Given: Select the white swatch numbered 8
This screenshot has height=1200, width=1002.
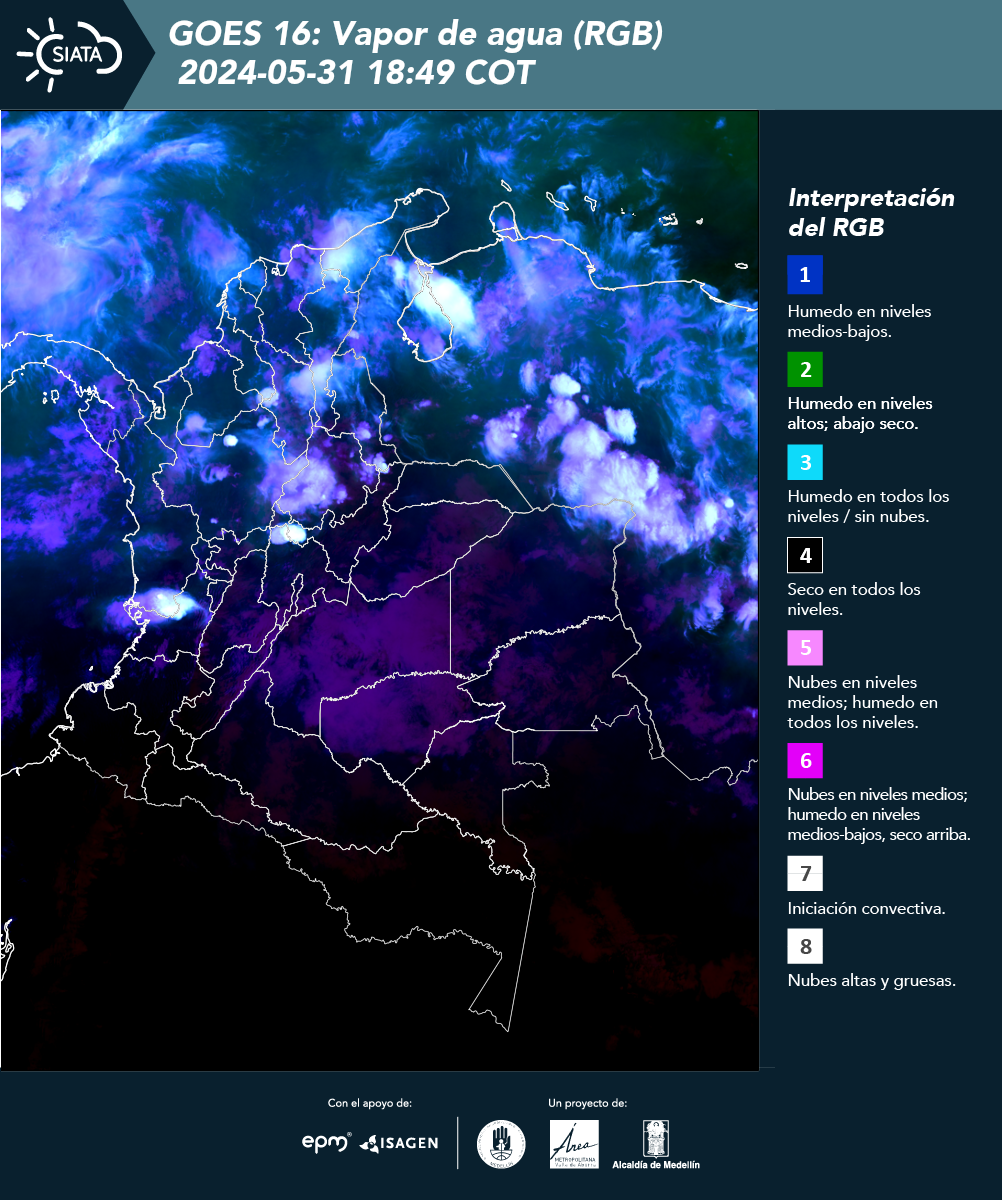Looking at the screenshot, I should tap(805, 945).
